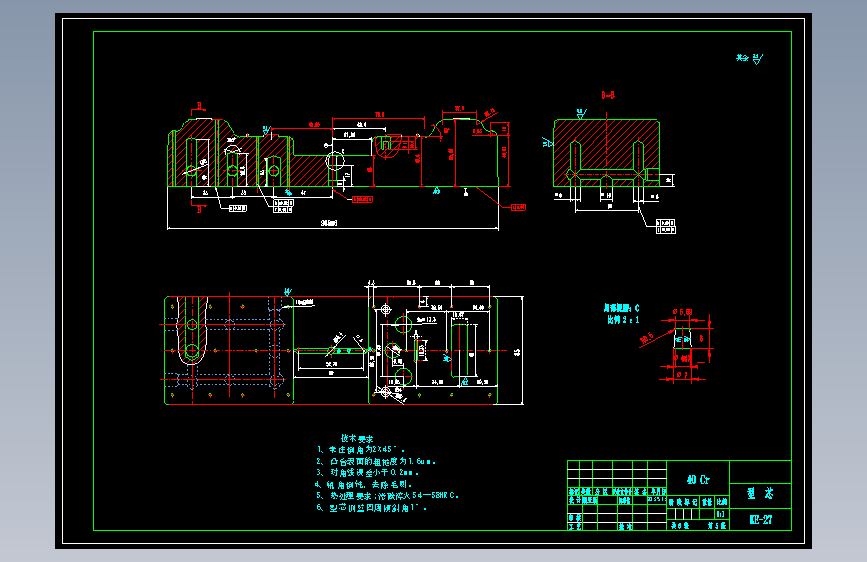This screenshot has width=867, height=562.
Task: Click the "型芯" part name in title block
Action: 760,493
